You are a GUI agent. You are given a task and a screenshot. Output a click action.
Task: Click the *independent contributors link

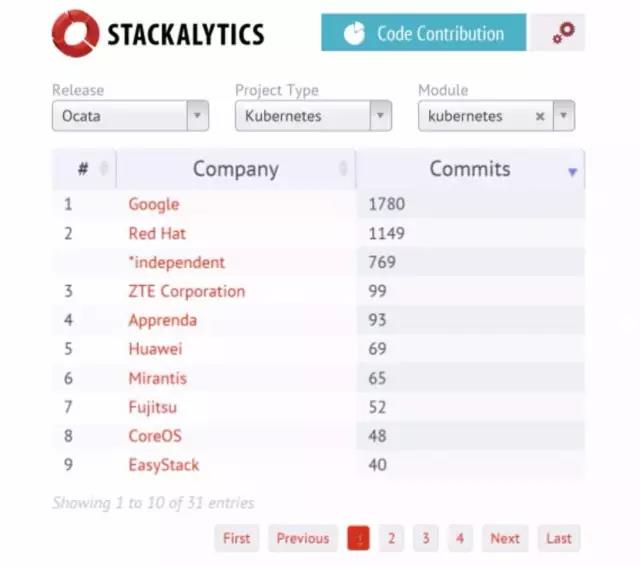pos(176,262)
